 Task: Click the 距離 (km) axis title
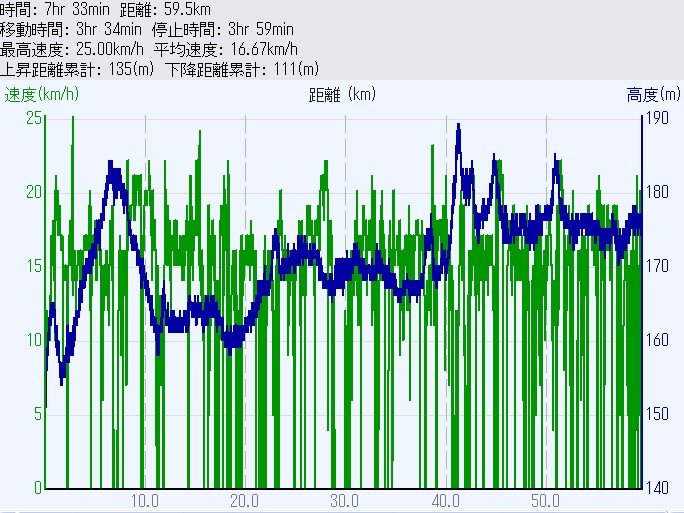pyautogui.click(x=343, y=95)
